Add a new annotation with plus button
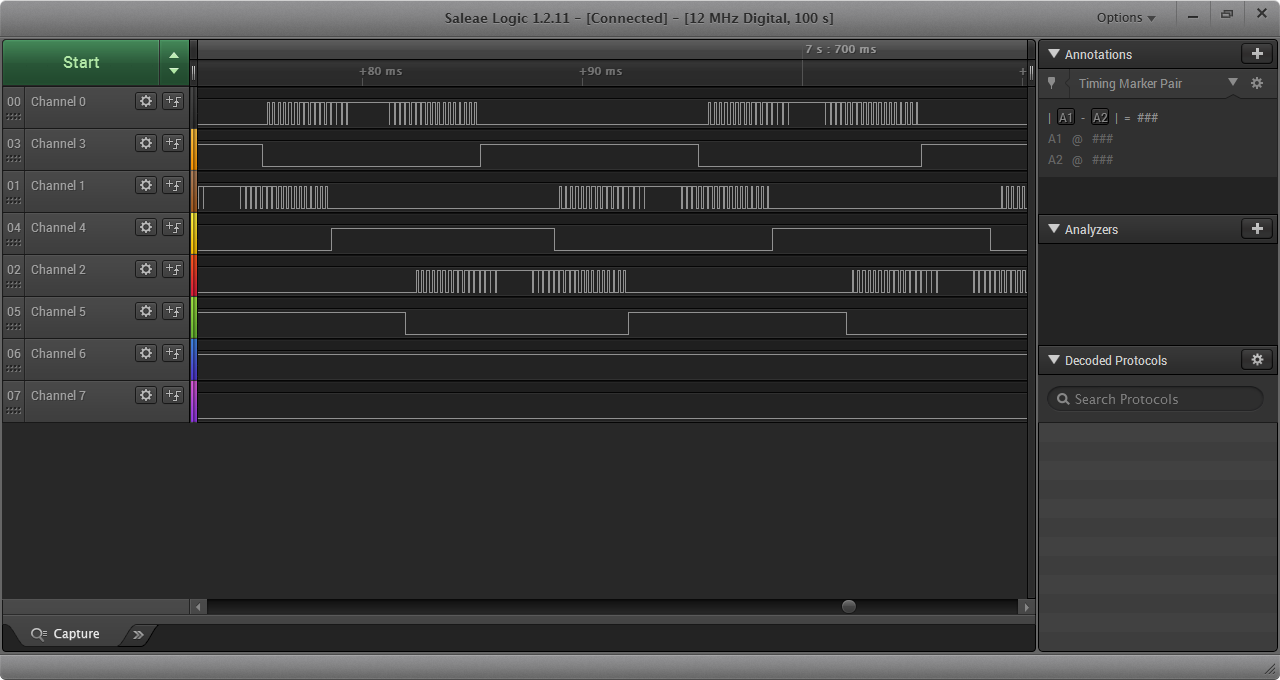This screenshot has width=1280, height=680. pos(1257,54)
